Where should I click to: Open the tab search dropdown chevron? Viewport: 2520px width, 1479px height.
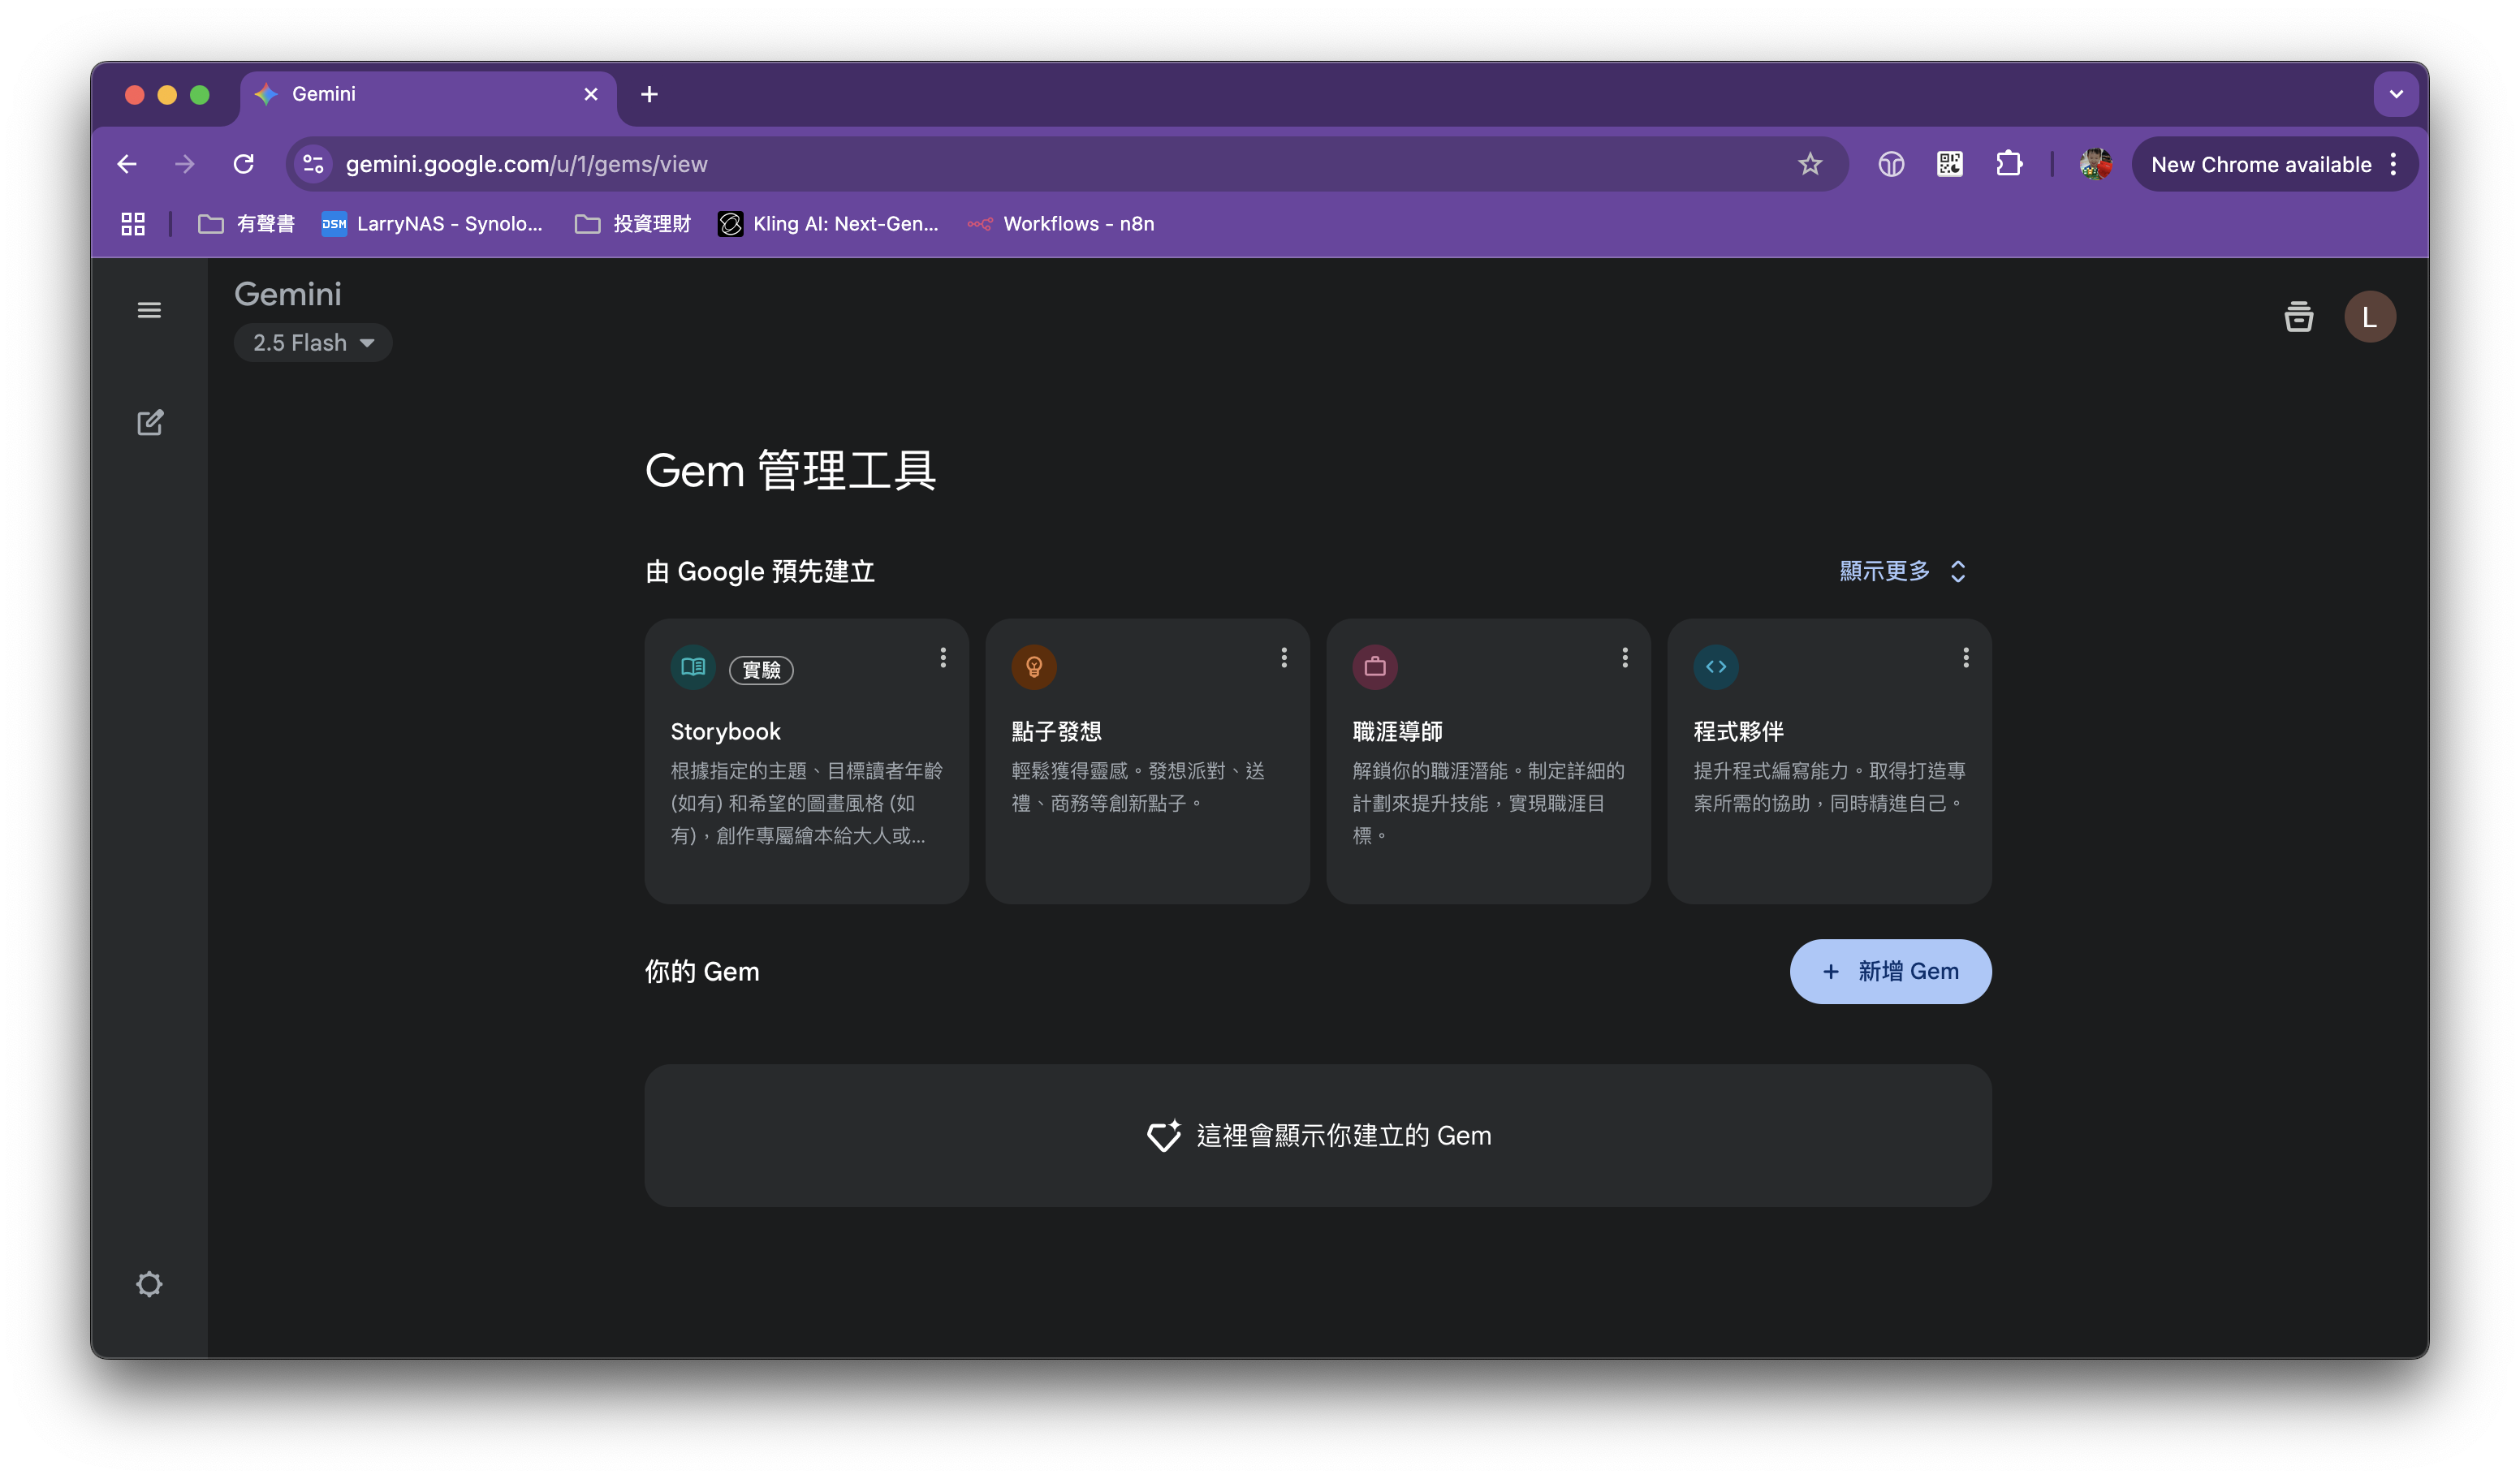coord(2396,94)
